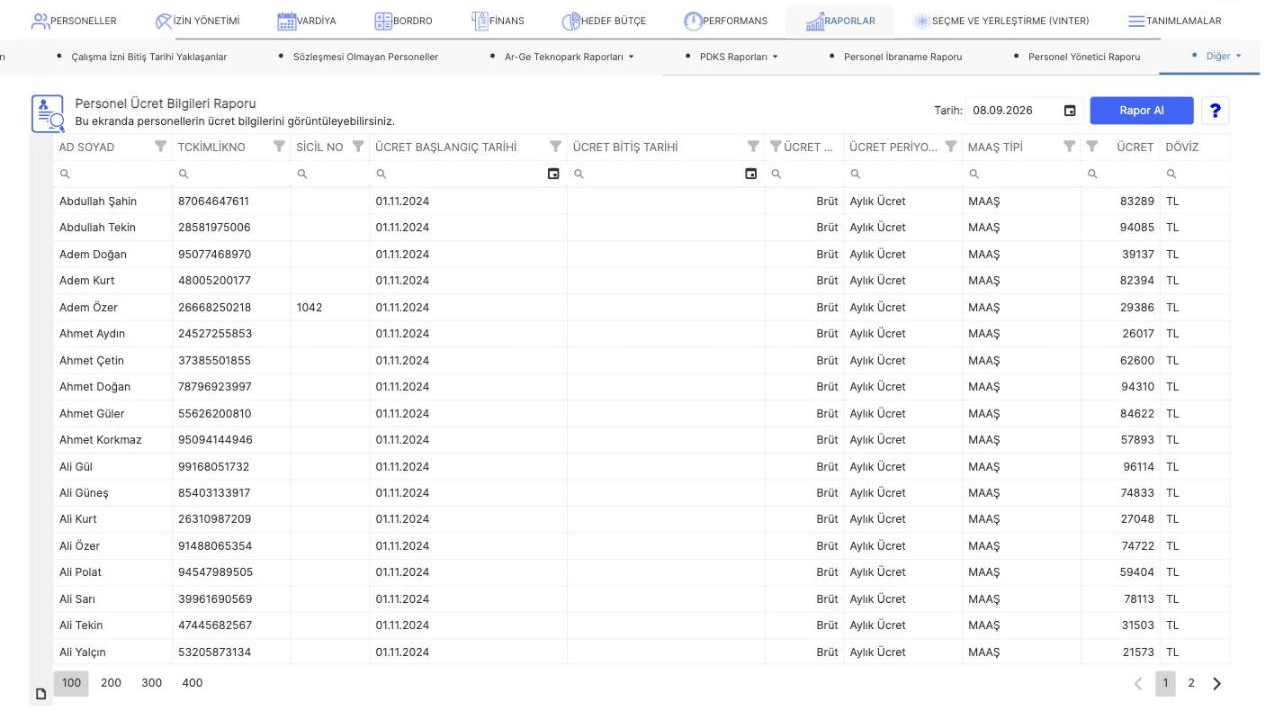
Task: Click the ÜCRET PERİYO... search box
Action: coord(903,174)
